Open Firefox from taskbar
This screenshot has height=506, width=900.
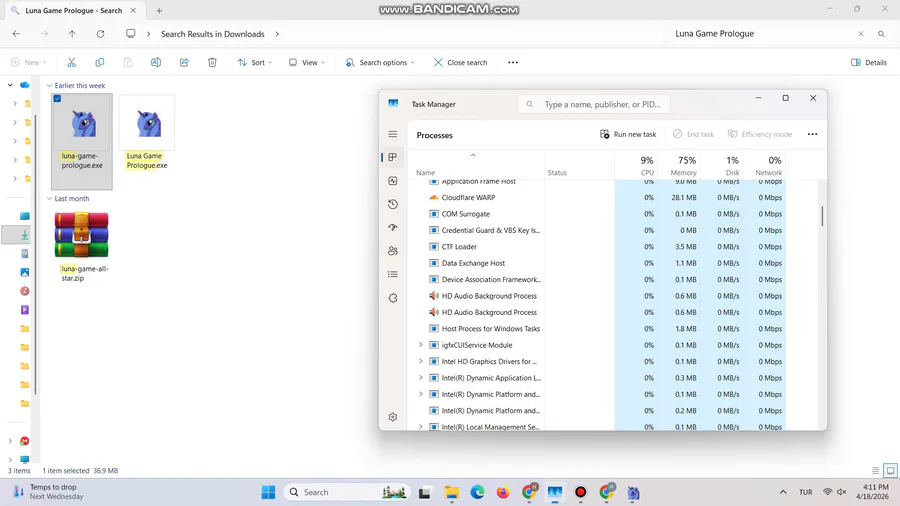pyautogui.click(x=503, y=492)
